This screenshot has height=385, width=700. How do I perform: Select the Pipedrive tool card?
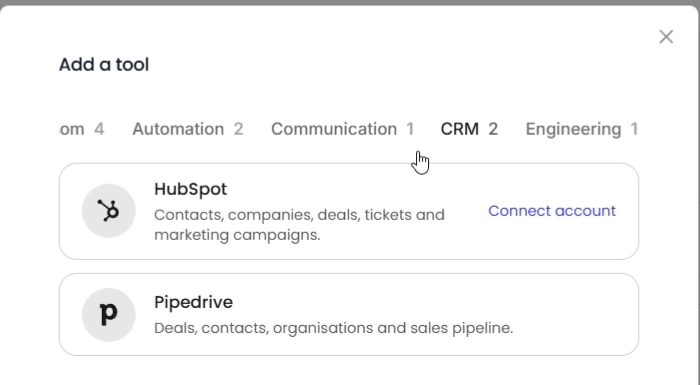349,314
